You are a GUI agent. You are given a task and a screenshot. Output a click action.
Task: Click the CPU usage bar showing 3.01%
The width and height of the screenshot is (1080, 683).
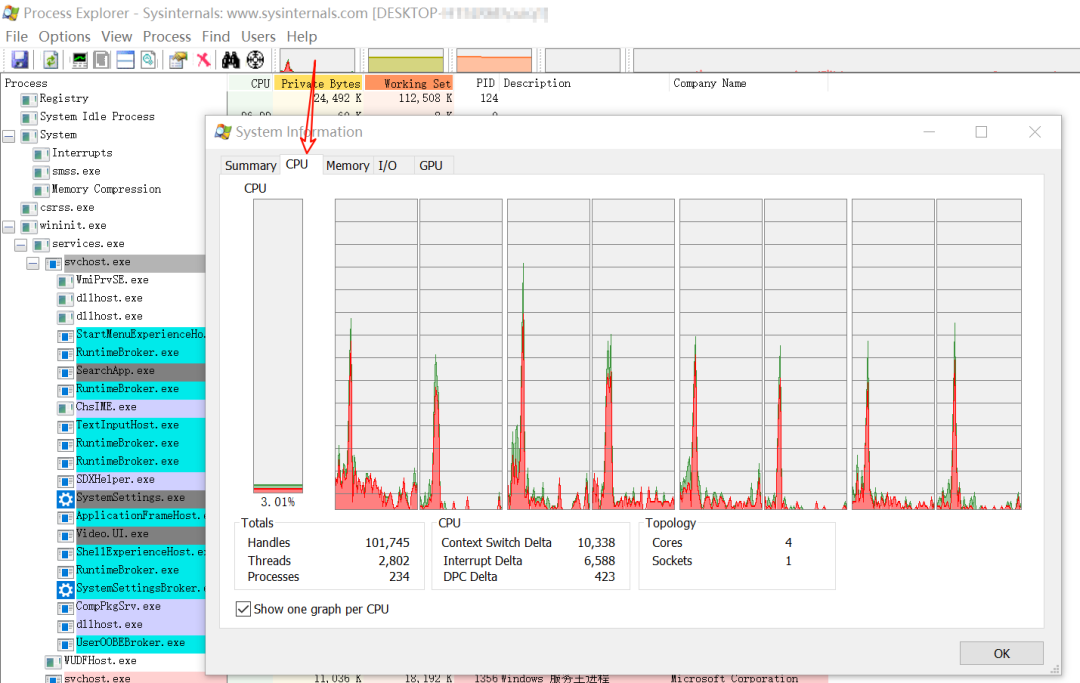tap(278, 346)
